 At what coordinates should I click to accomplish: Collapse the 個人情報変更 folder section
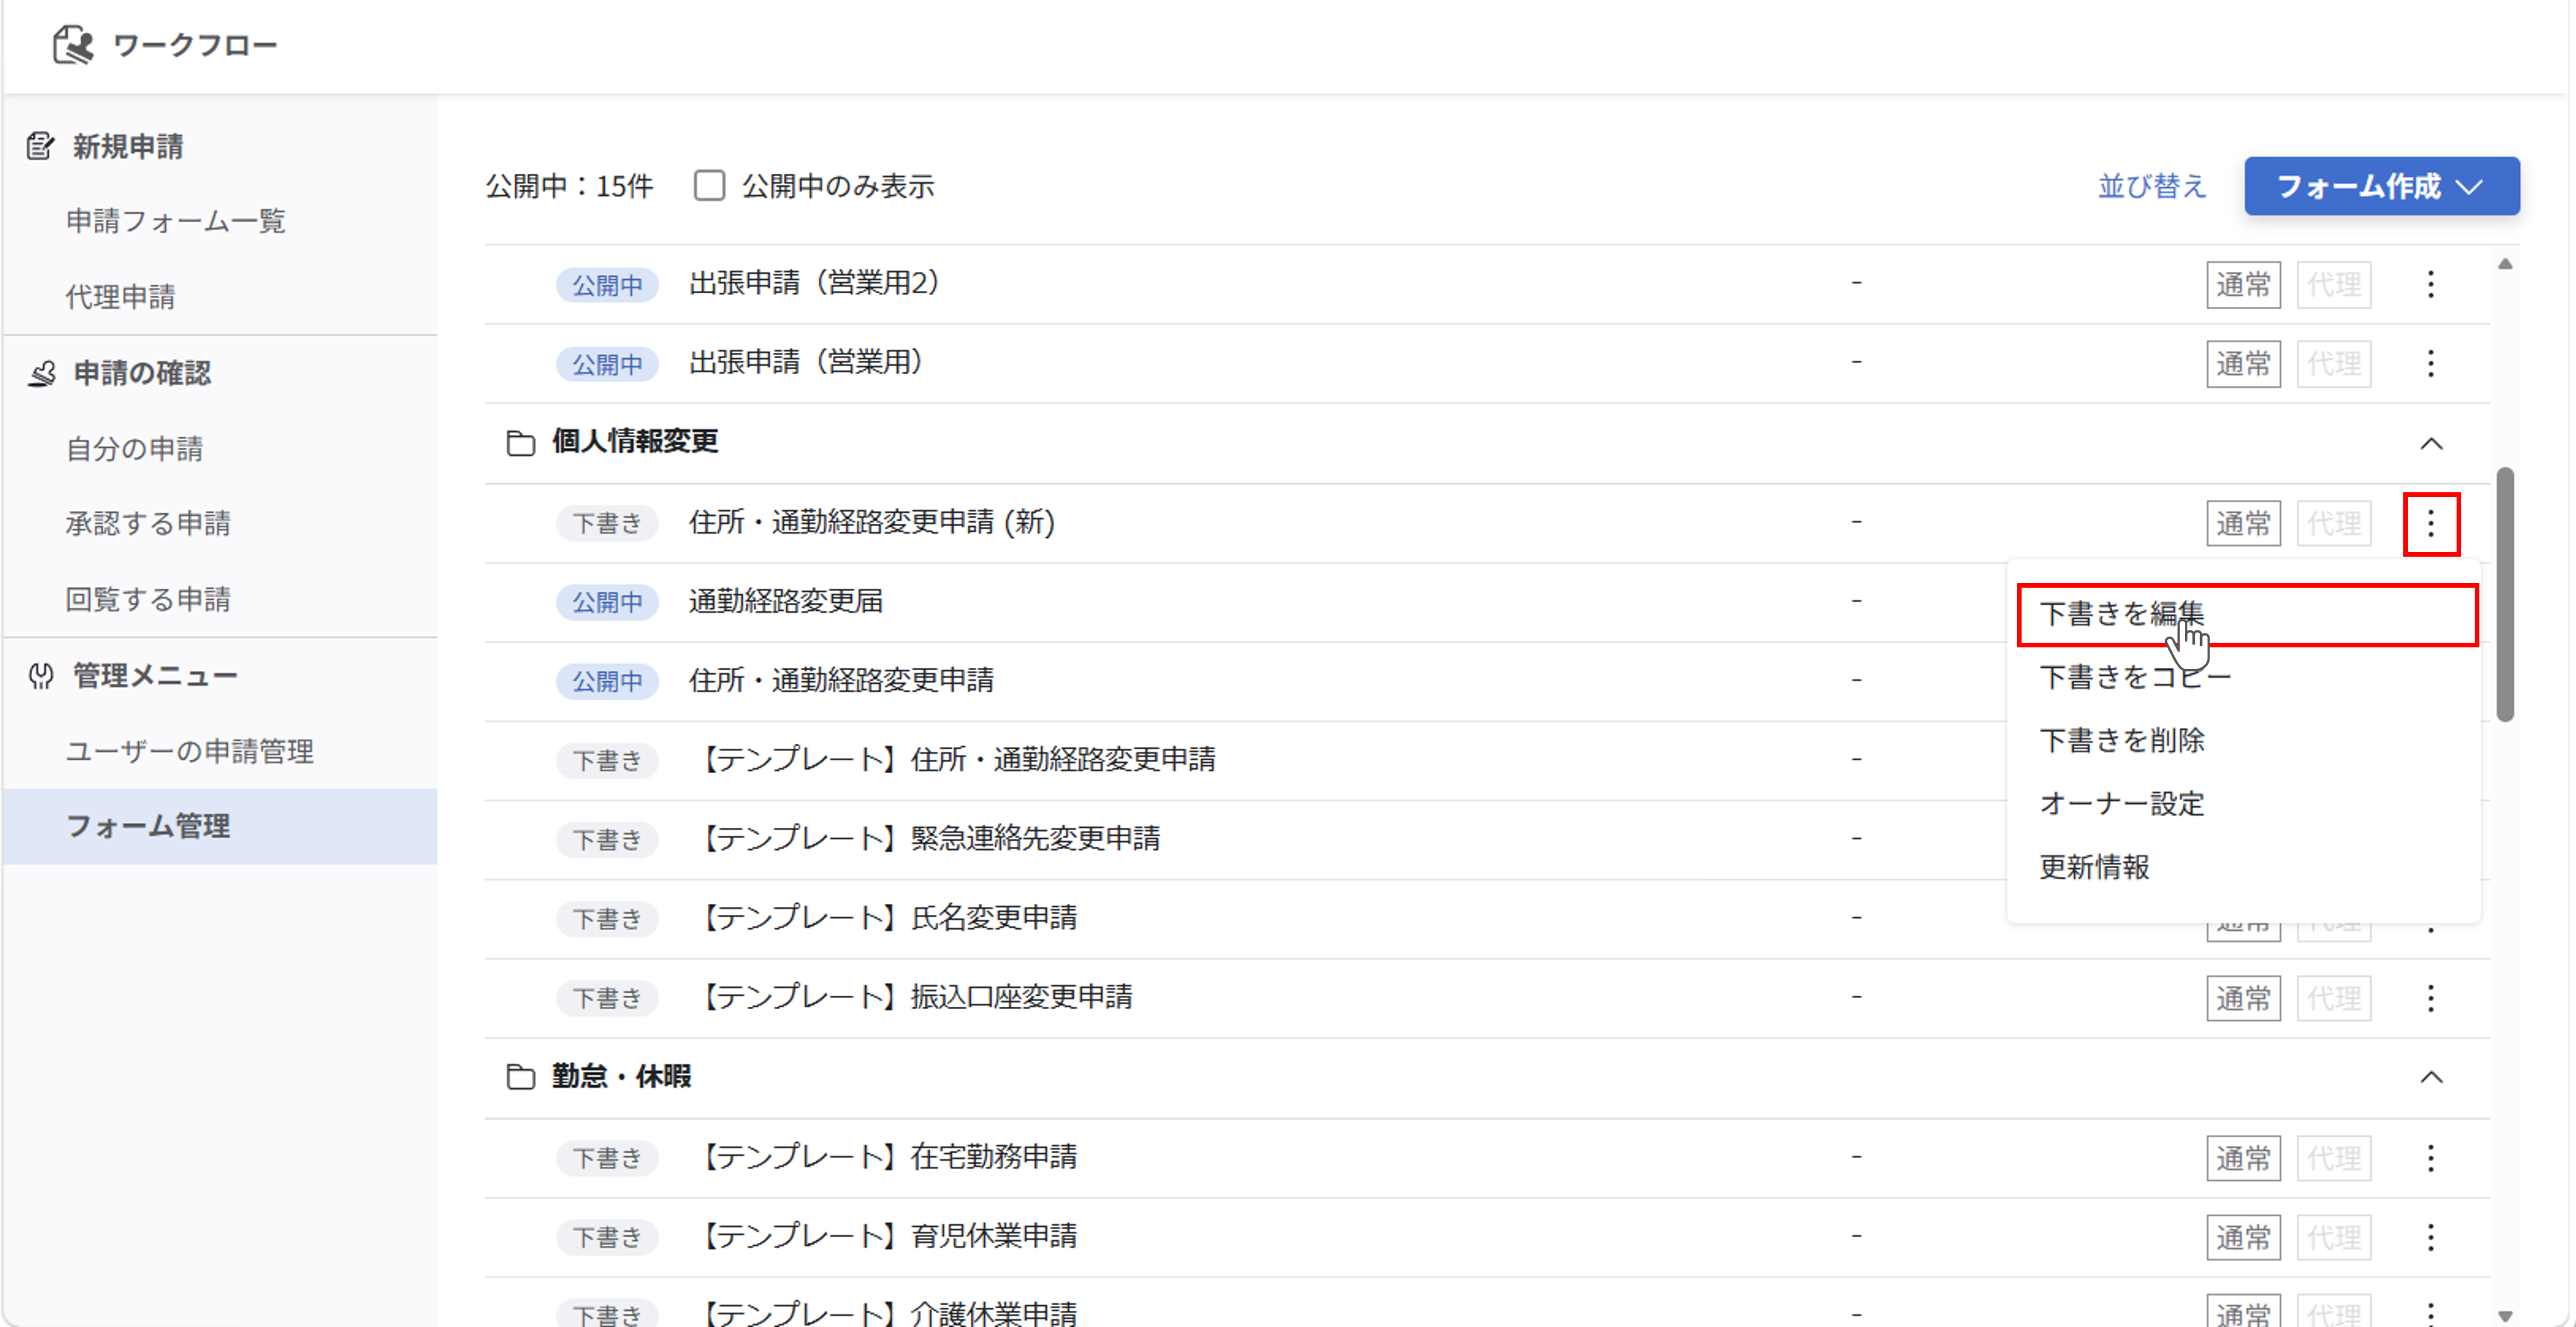(x=2431, y=443)
